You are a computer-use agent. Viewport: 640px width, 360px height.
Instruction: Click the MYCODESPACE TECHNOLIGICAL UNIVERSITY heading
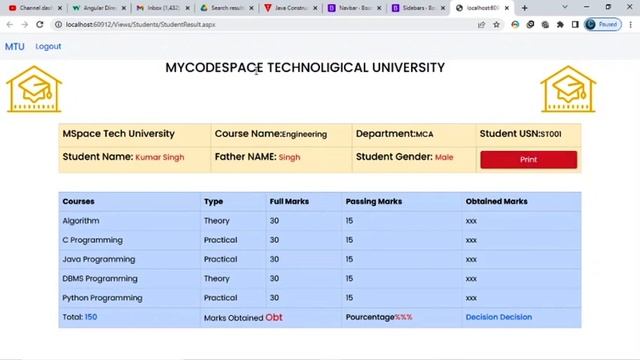(305, 68)
